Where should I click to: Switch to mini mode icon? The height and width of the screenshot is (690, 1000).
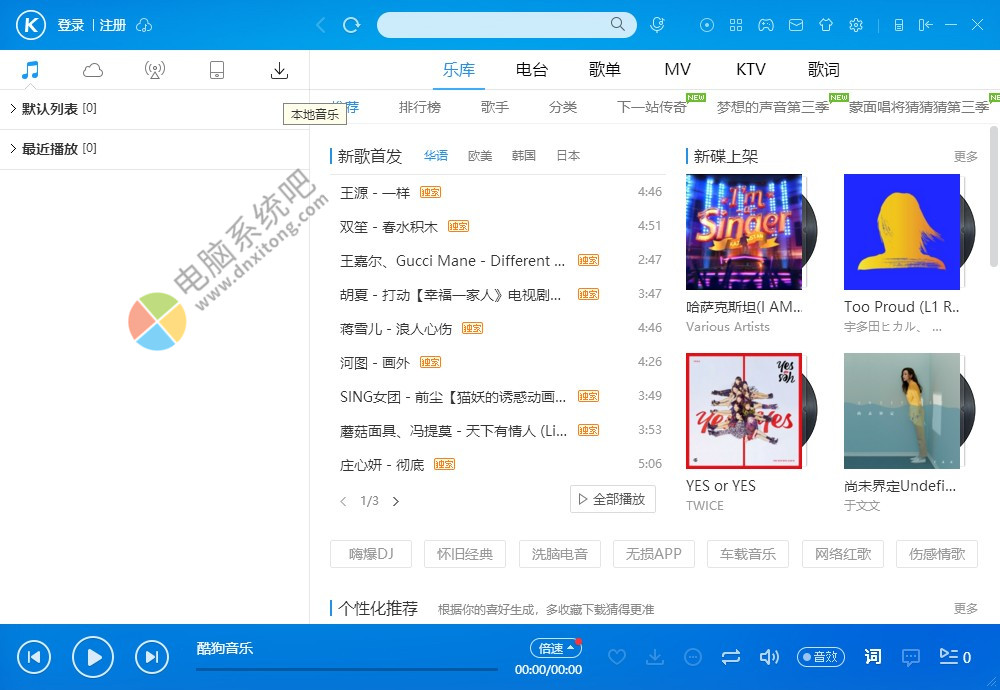(x=925, y=25)
